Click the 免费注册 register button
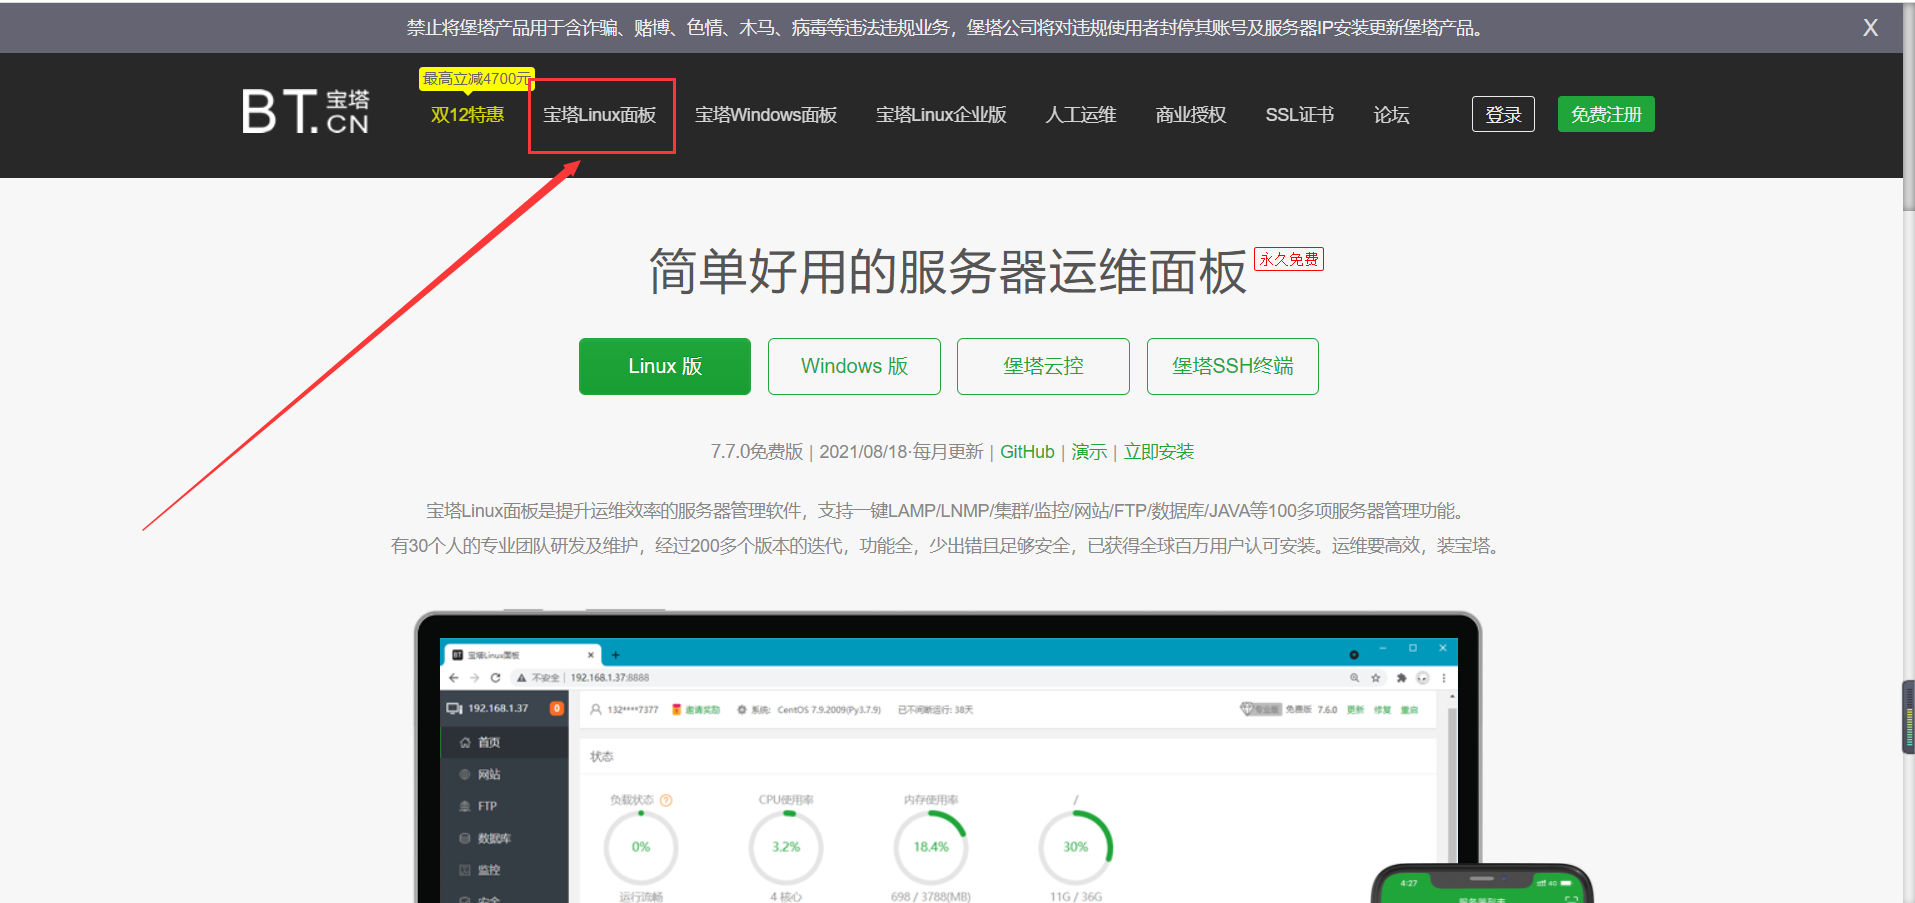The height and width of the screenshot is (903, 1915). click(x=1606, y=114)
